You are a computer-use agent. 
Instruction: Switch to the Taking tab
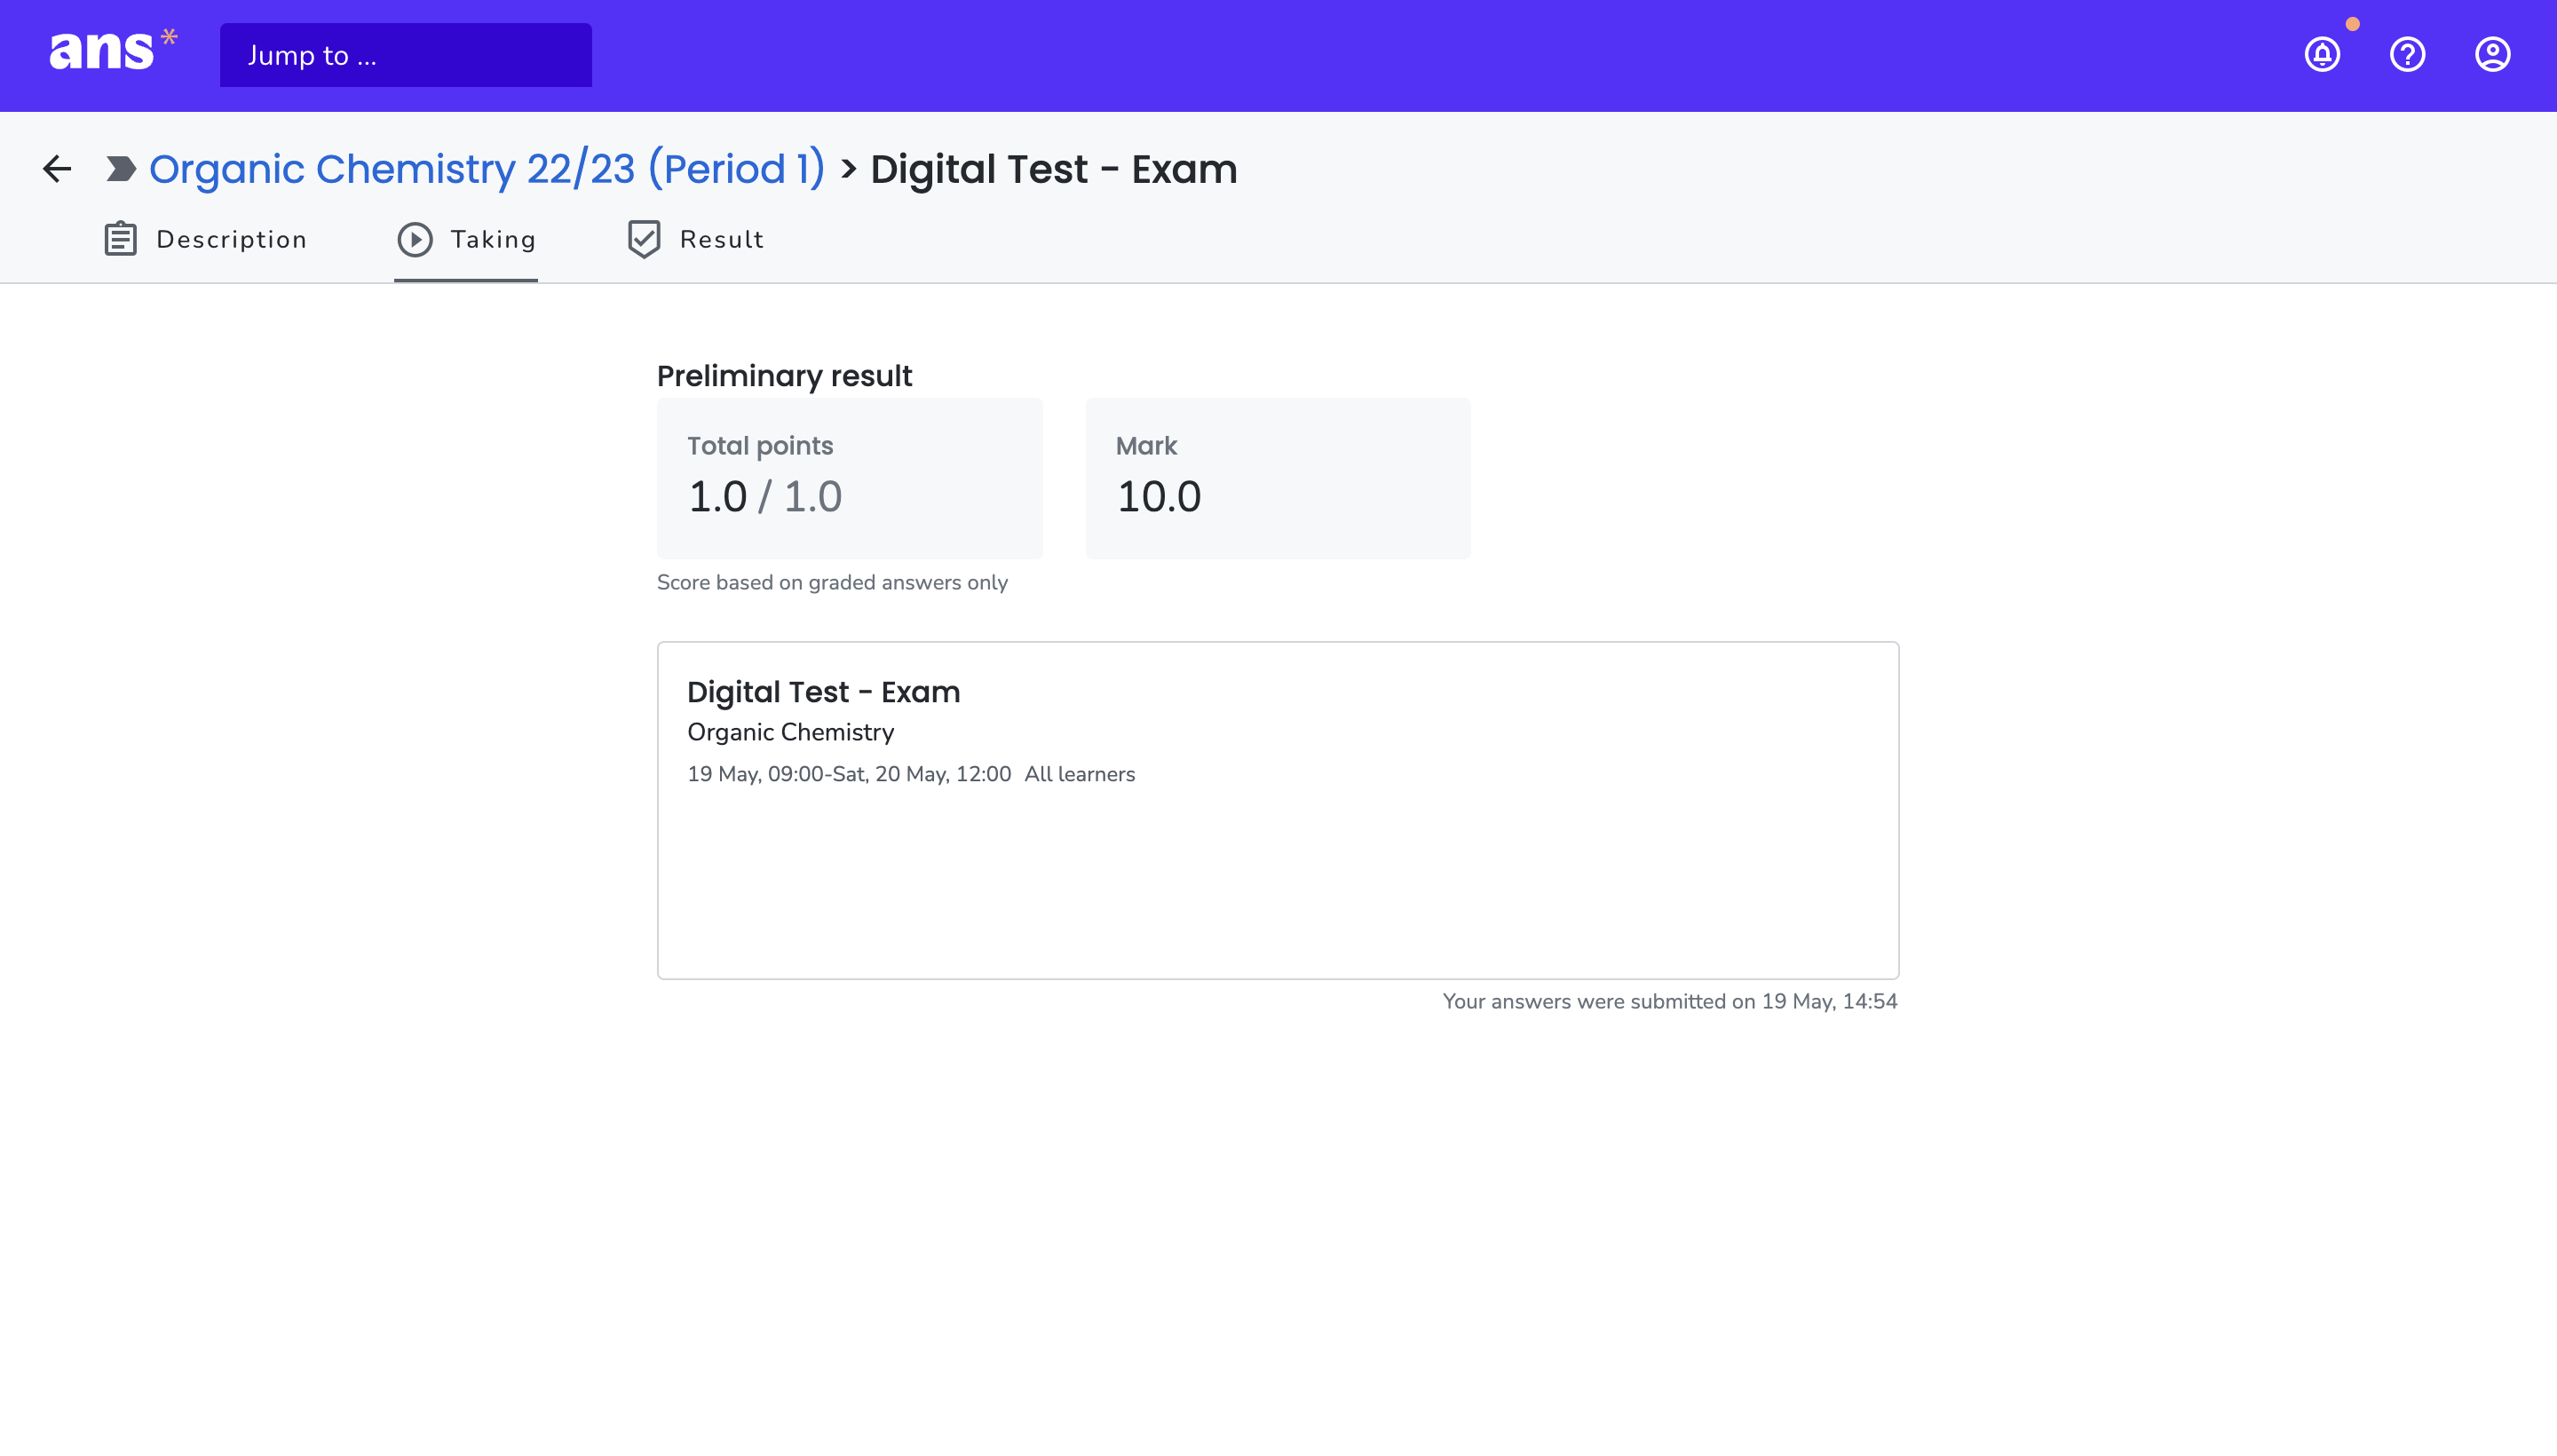pyautogui.click(x=466, y=240)
